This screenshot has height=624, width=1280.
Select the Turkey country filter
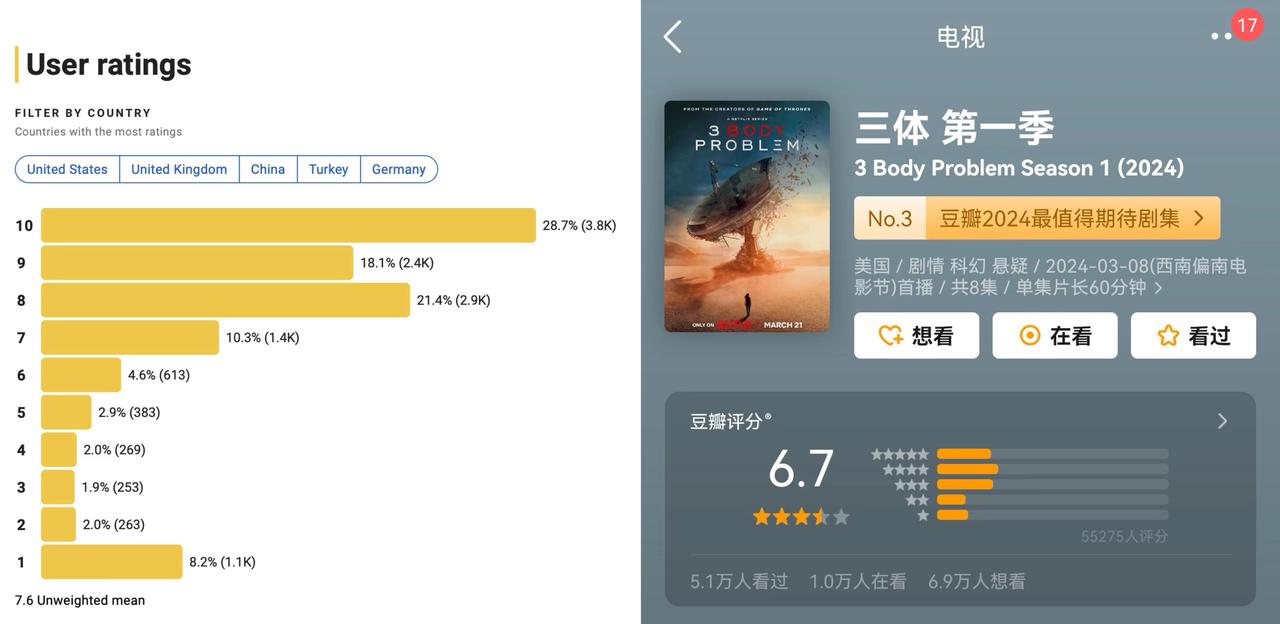[328, 169]
